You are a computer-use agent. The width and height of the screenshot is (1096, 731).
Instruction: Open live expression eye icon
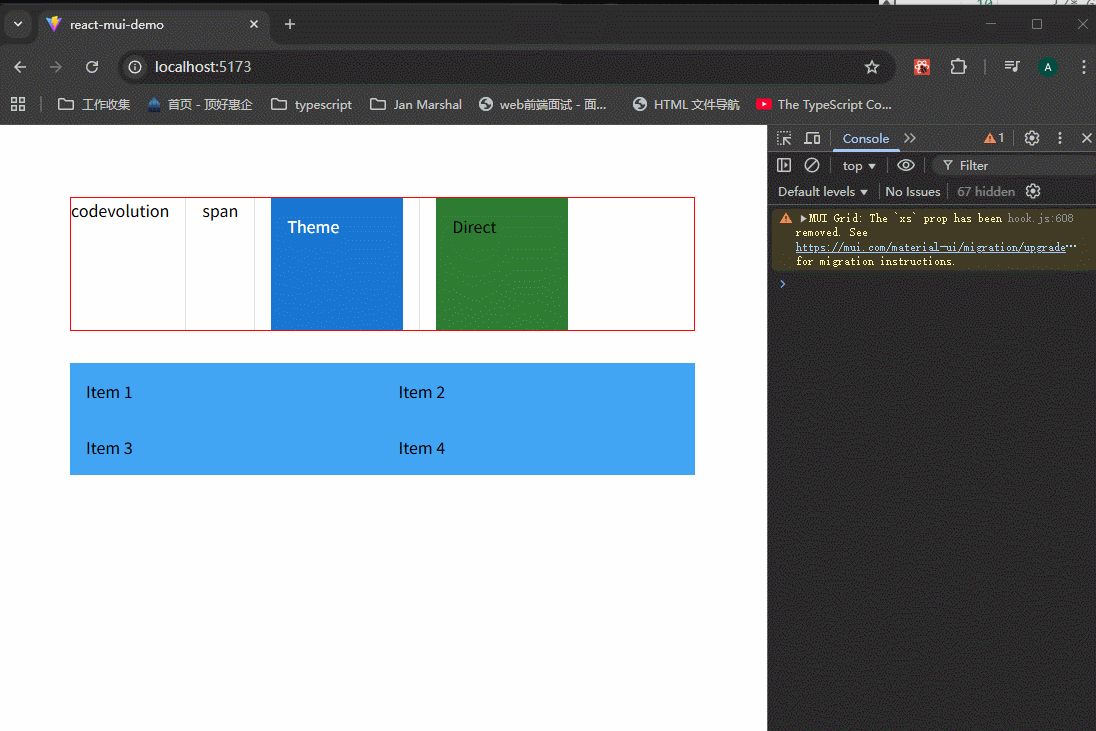[x=906, y=165]
